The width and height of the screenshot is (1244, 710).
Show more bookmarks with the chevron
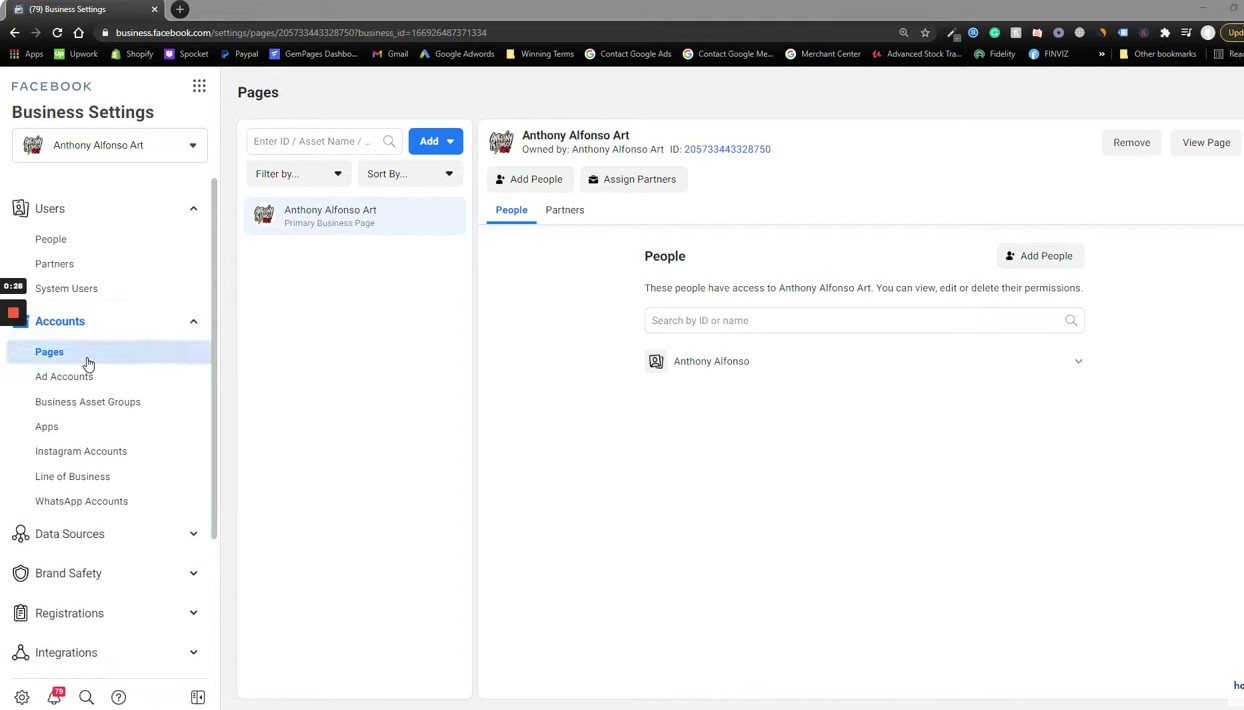click(1102, 54)
